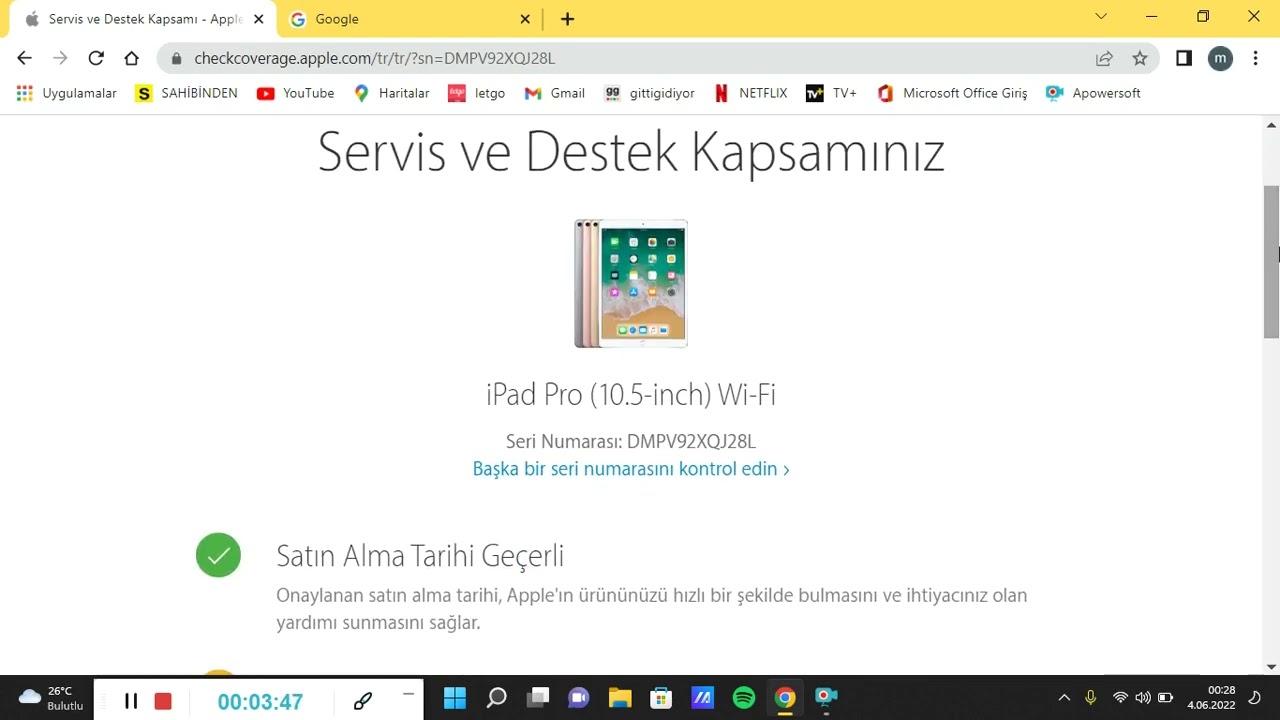Click the iPad Pro product image
1280x720 pixels.
[631, 284]
